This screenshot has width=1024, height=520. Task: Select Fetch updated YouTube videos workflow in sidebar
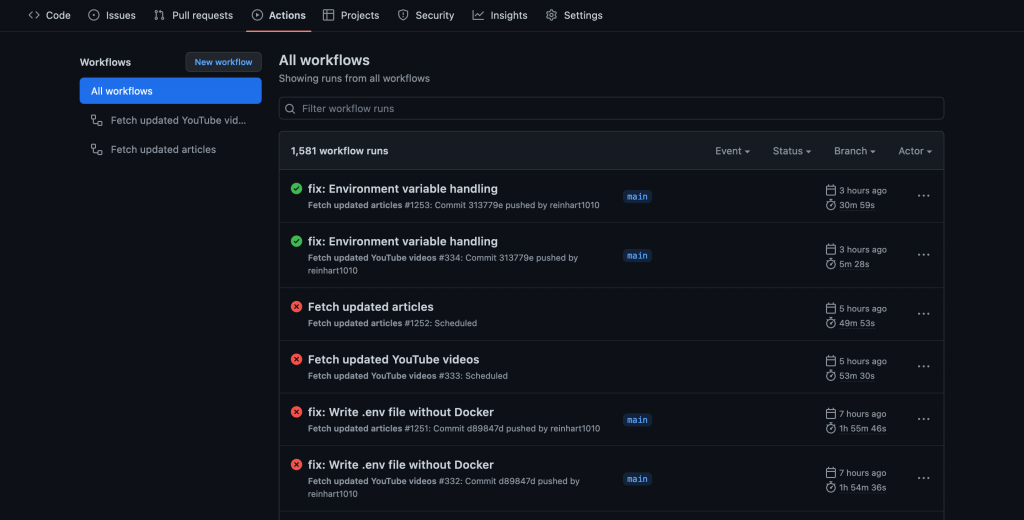coord(177,121)
